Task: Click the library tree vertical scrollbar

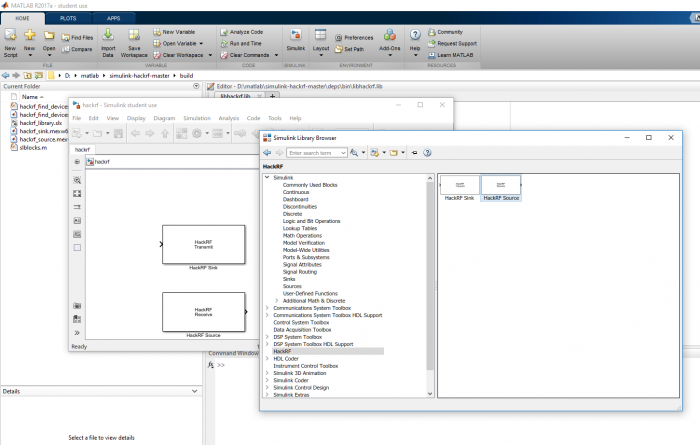Action: coord(430,276)
